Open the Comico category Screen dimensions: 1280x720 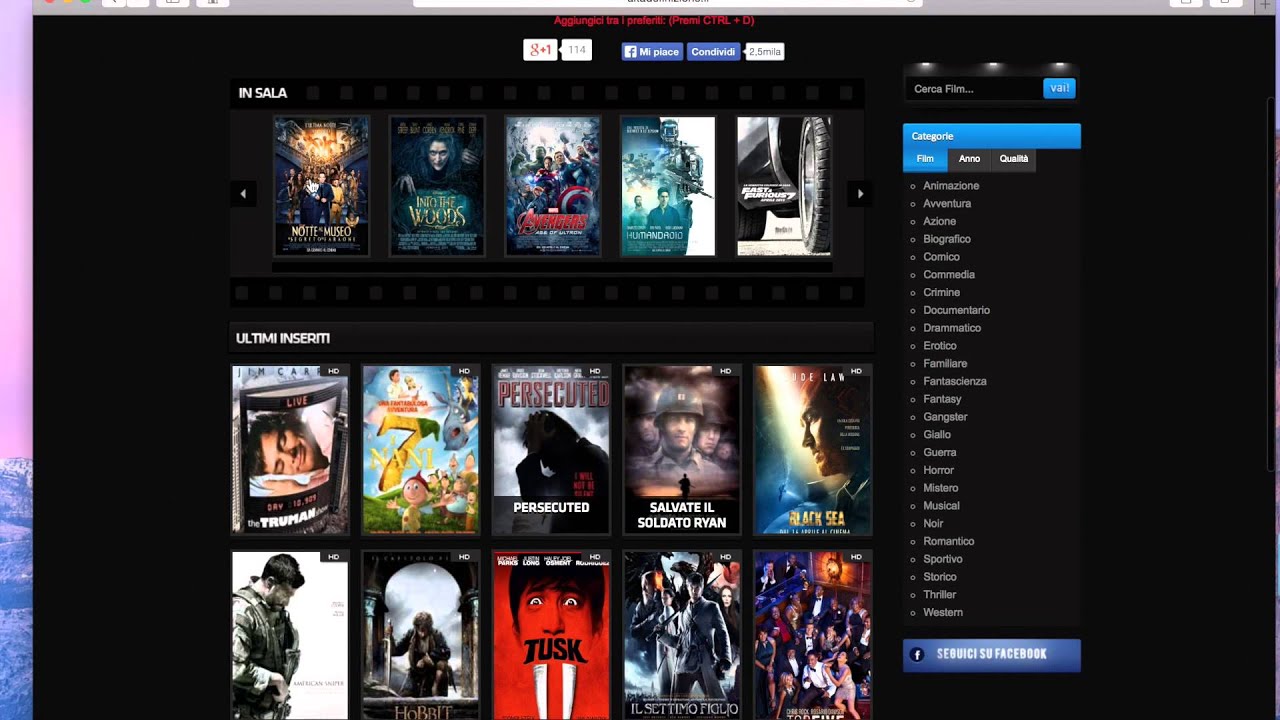click(x=941, y=257)
